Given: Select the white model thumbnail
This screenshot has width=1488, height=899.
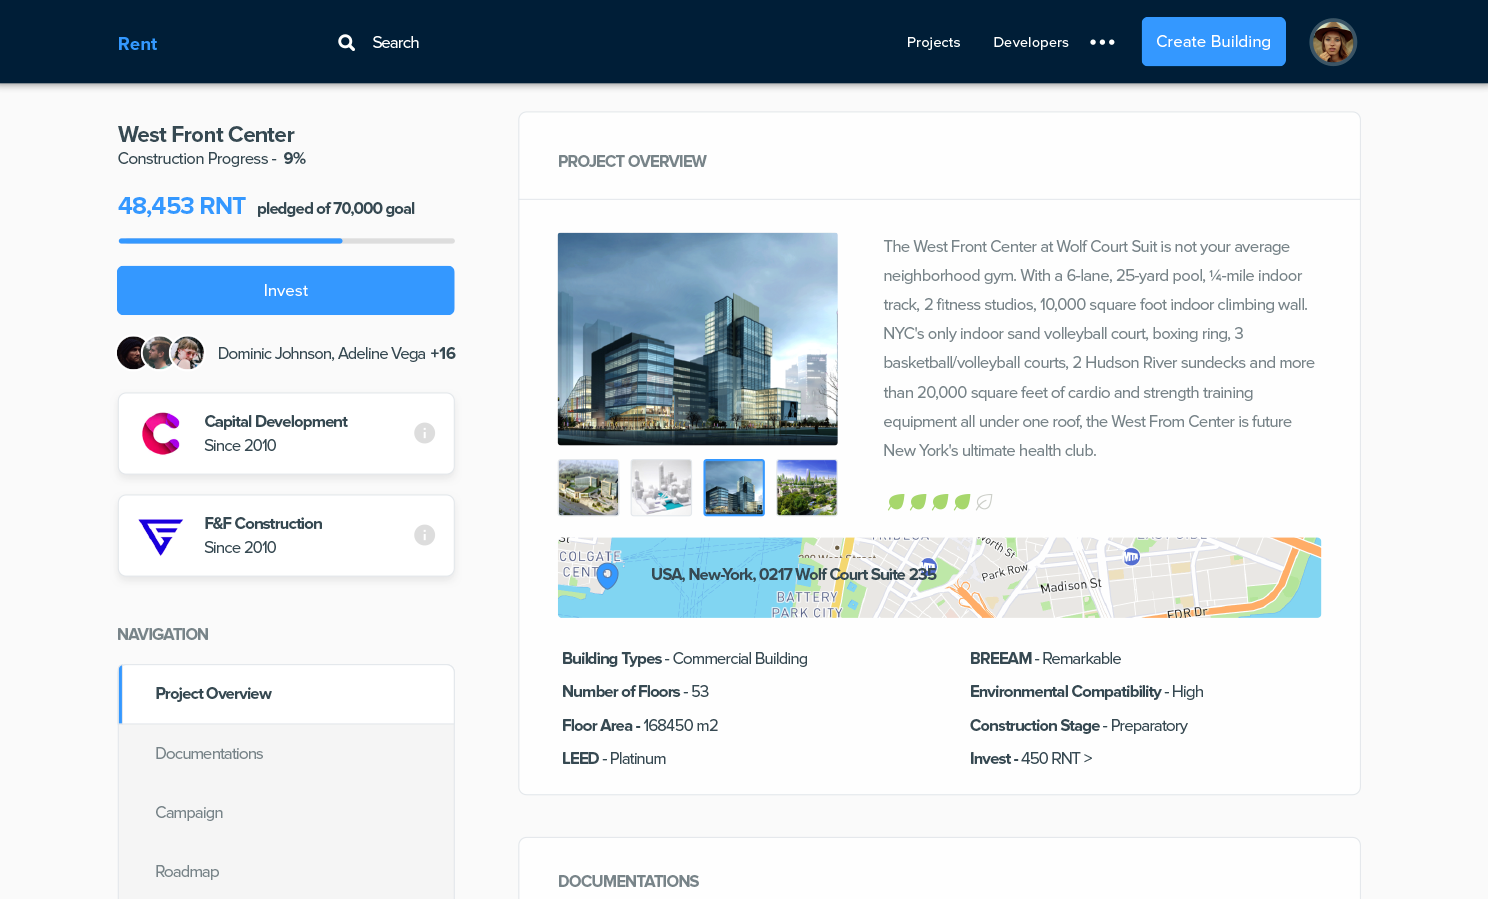Looking at the screenshot, I should point(661,487).
